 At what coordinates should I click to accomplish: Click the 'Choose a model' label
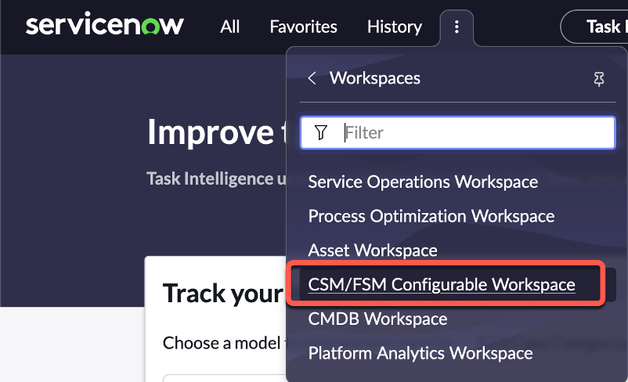point(221,343)
